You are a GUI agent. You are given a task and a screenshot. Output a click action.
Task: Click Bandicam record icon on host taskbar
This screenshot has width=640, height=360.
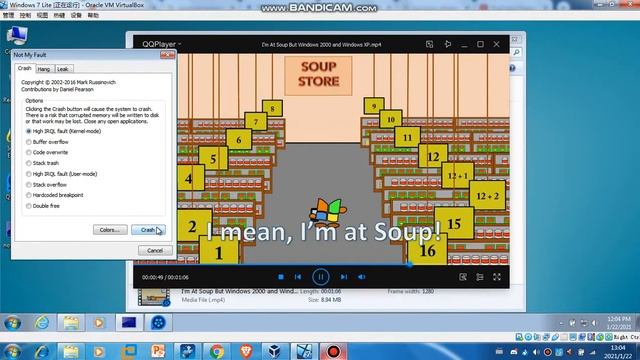333,351
